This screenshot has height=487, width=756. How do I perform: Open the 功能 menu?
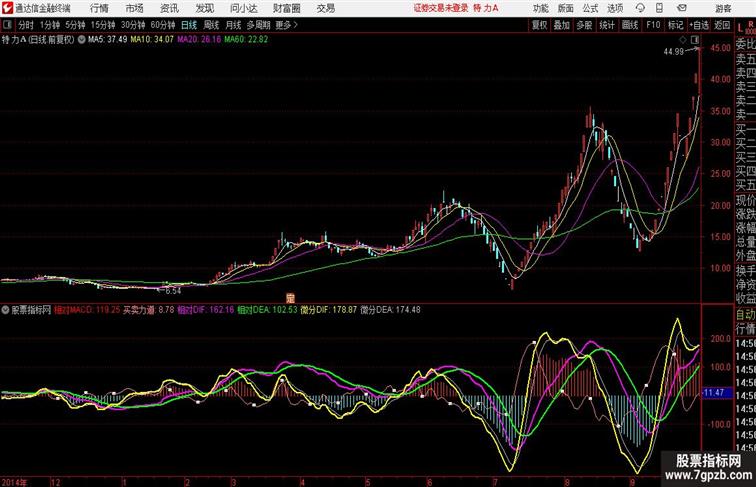(x=540, y=8)
